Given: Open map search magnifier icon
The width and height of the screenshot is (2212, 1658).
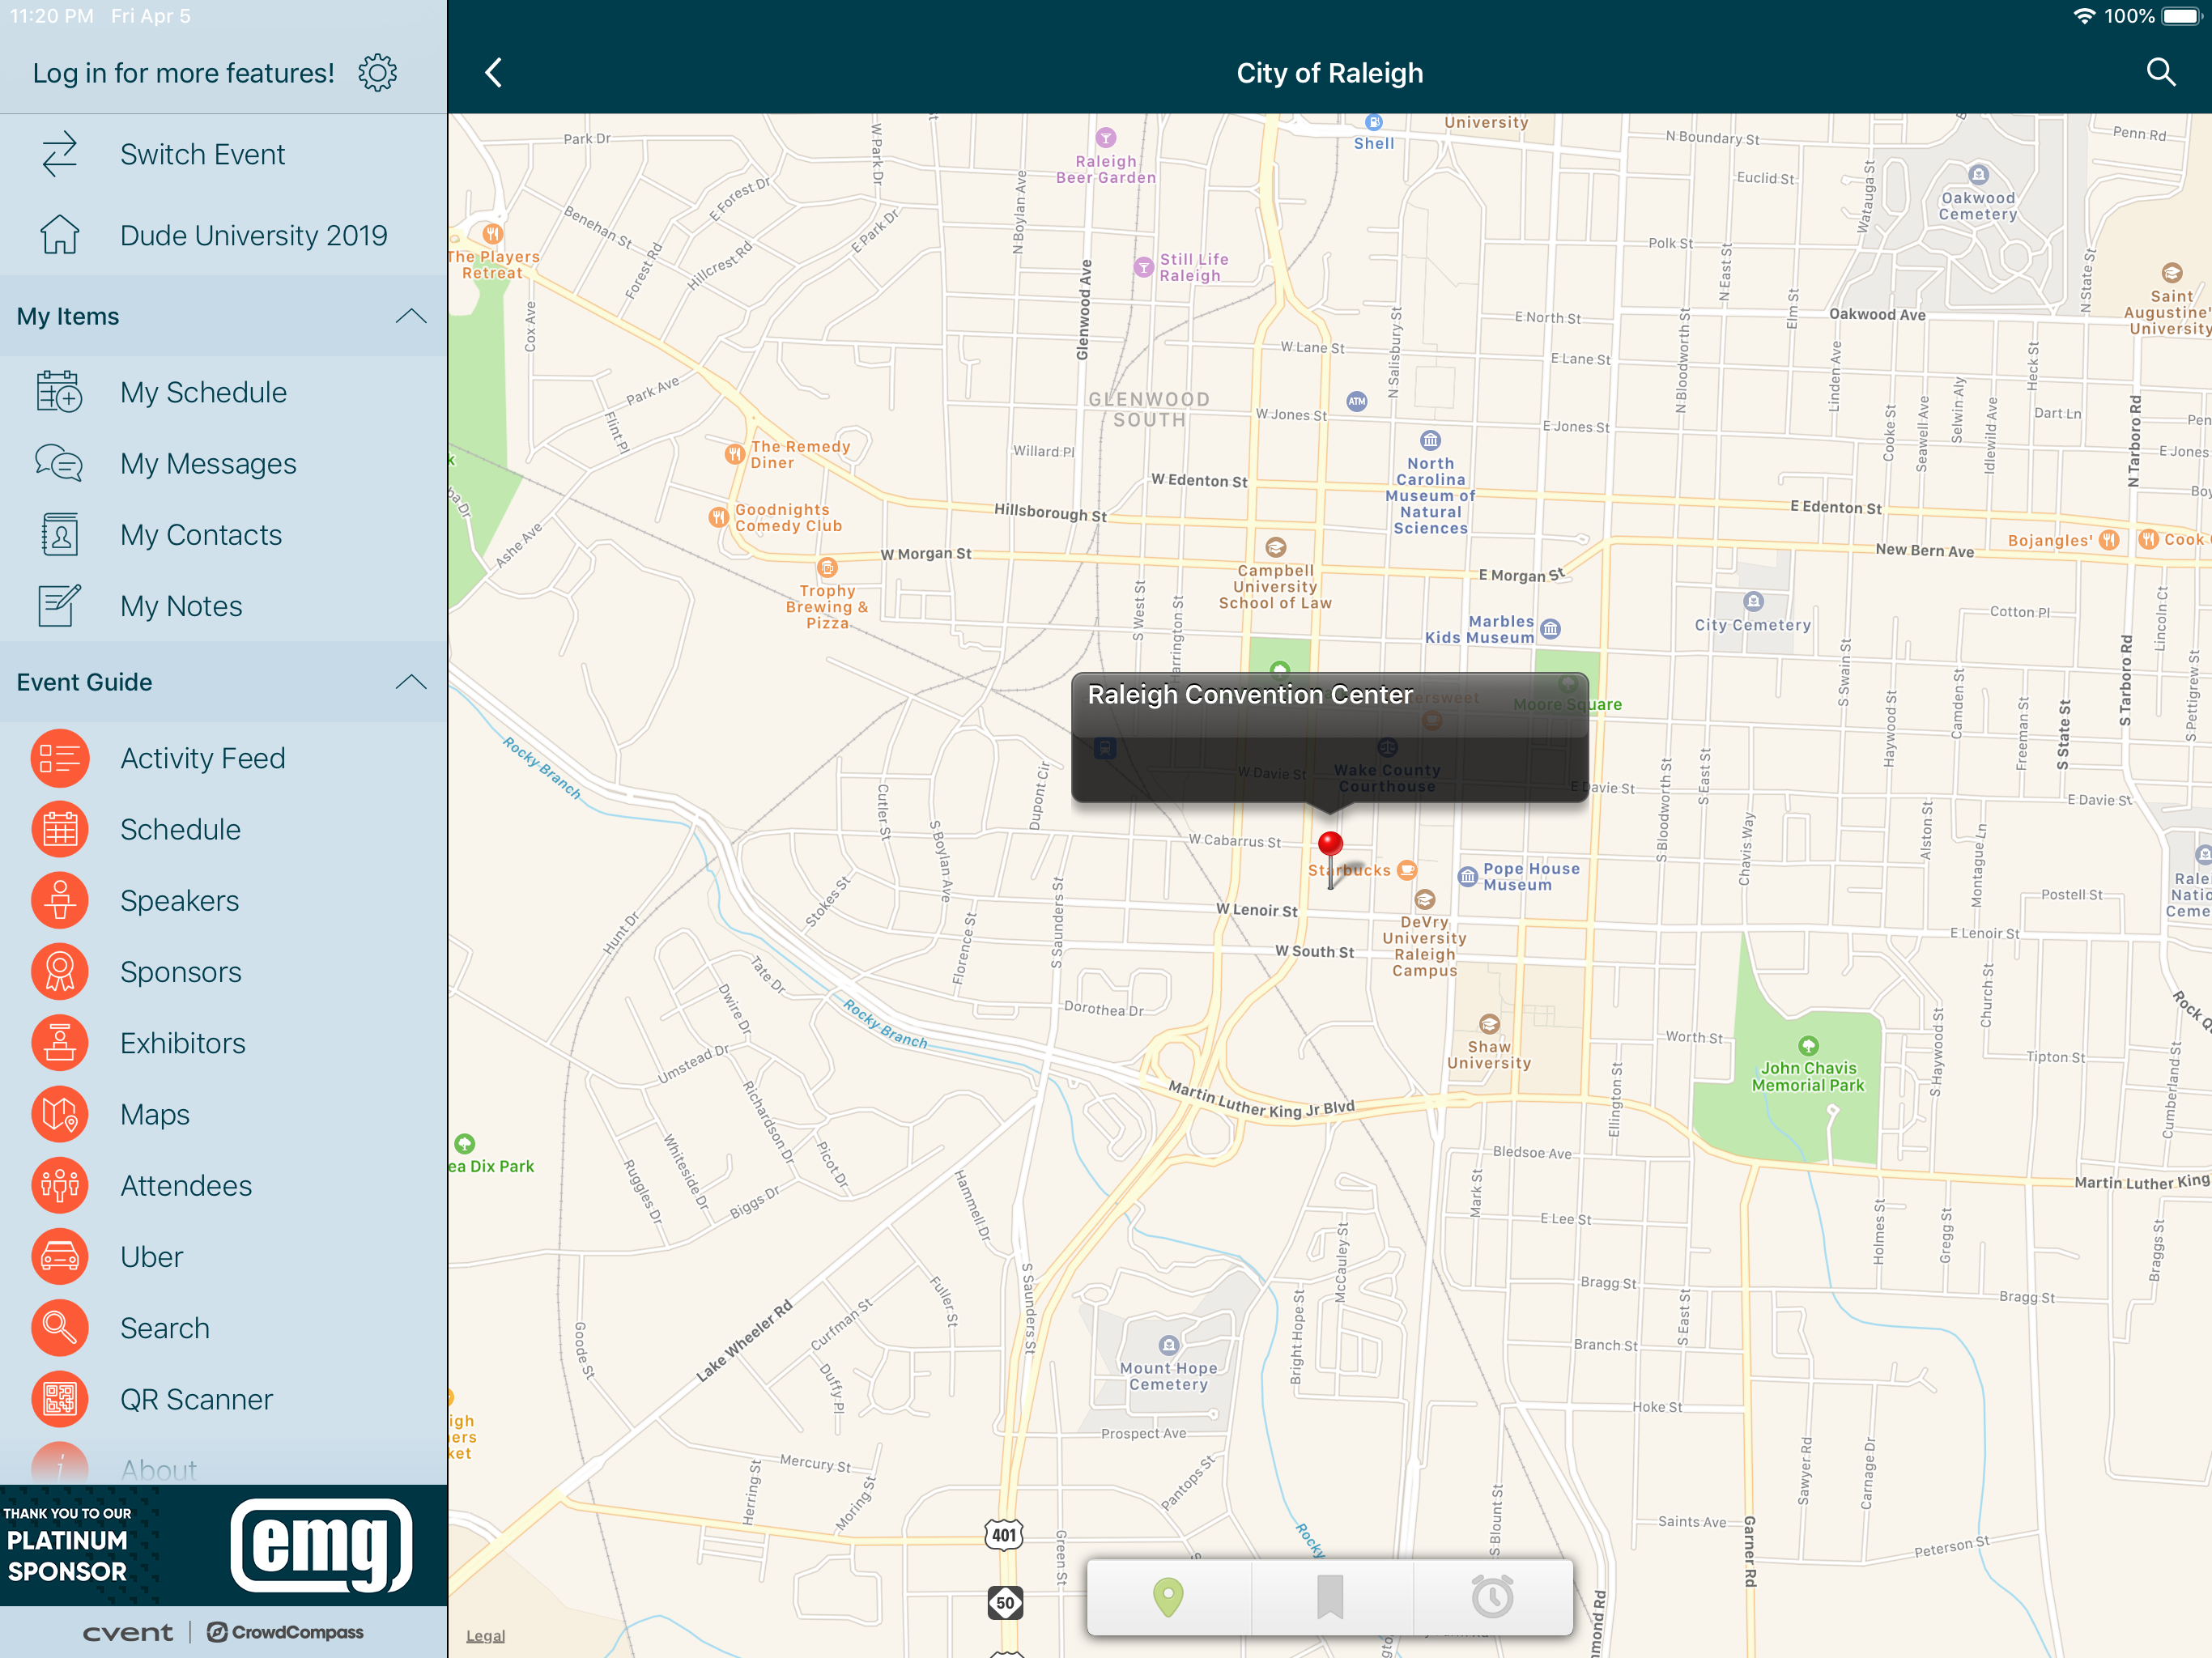Looking at the screenshot, I should coord(2160,73).
